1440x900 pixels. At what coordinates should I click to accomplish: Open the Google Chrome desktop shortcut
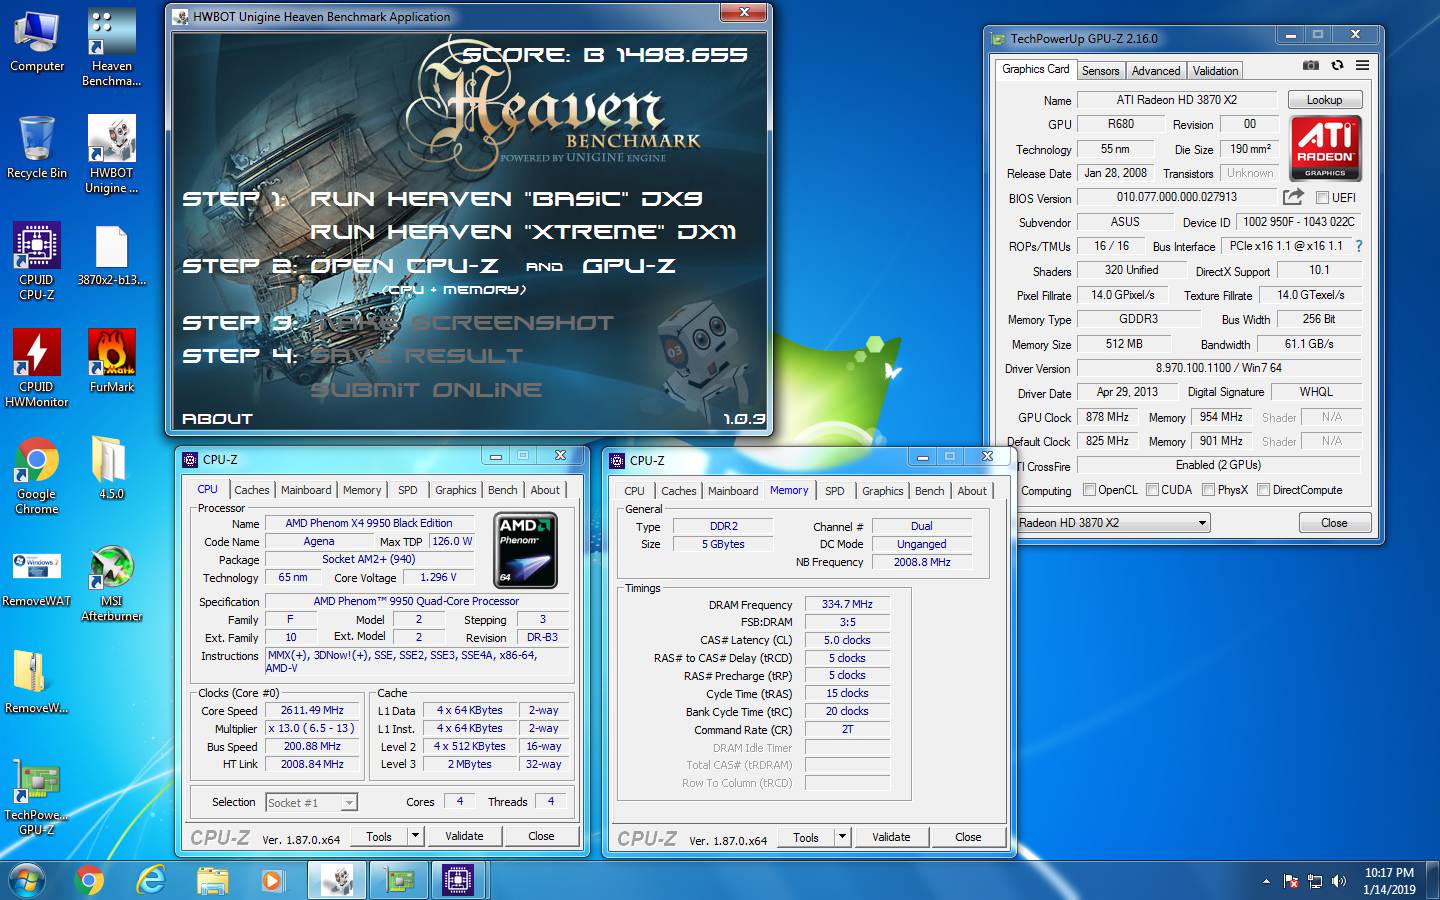pos(37,475)
